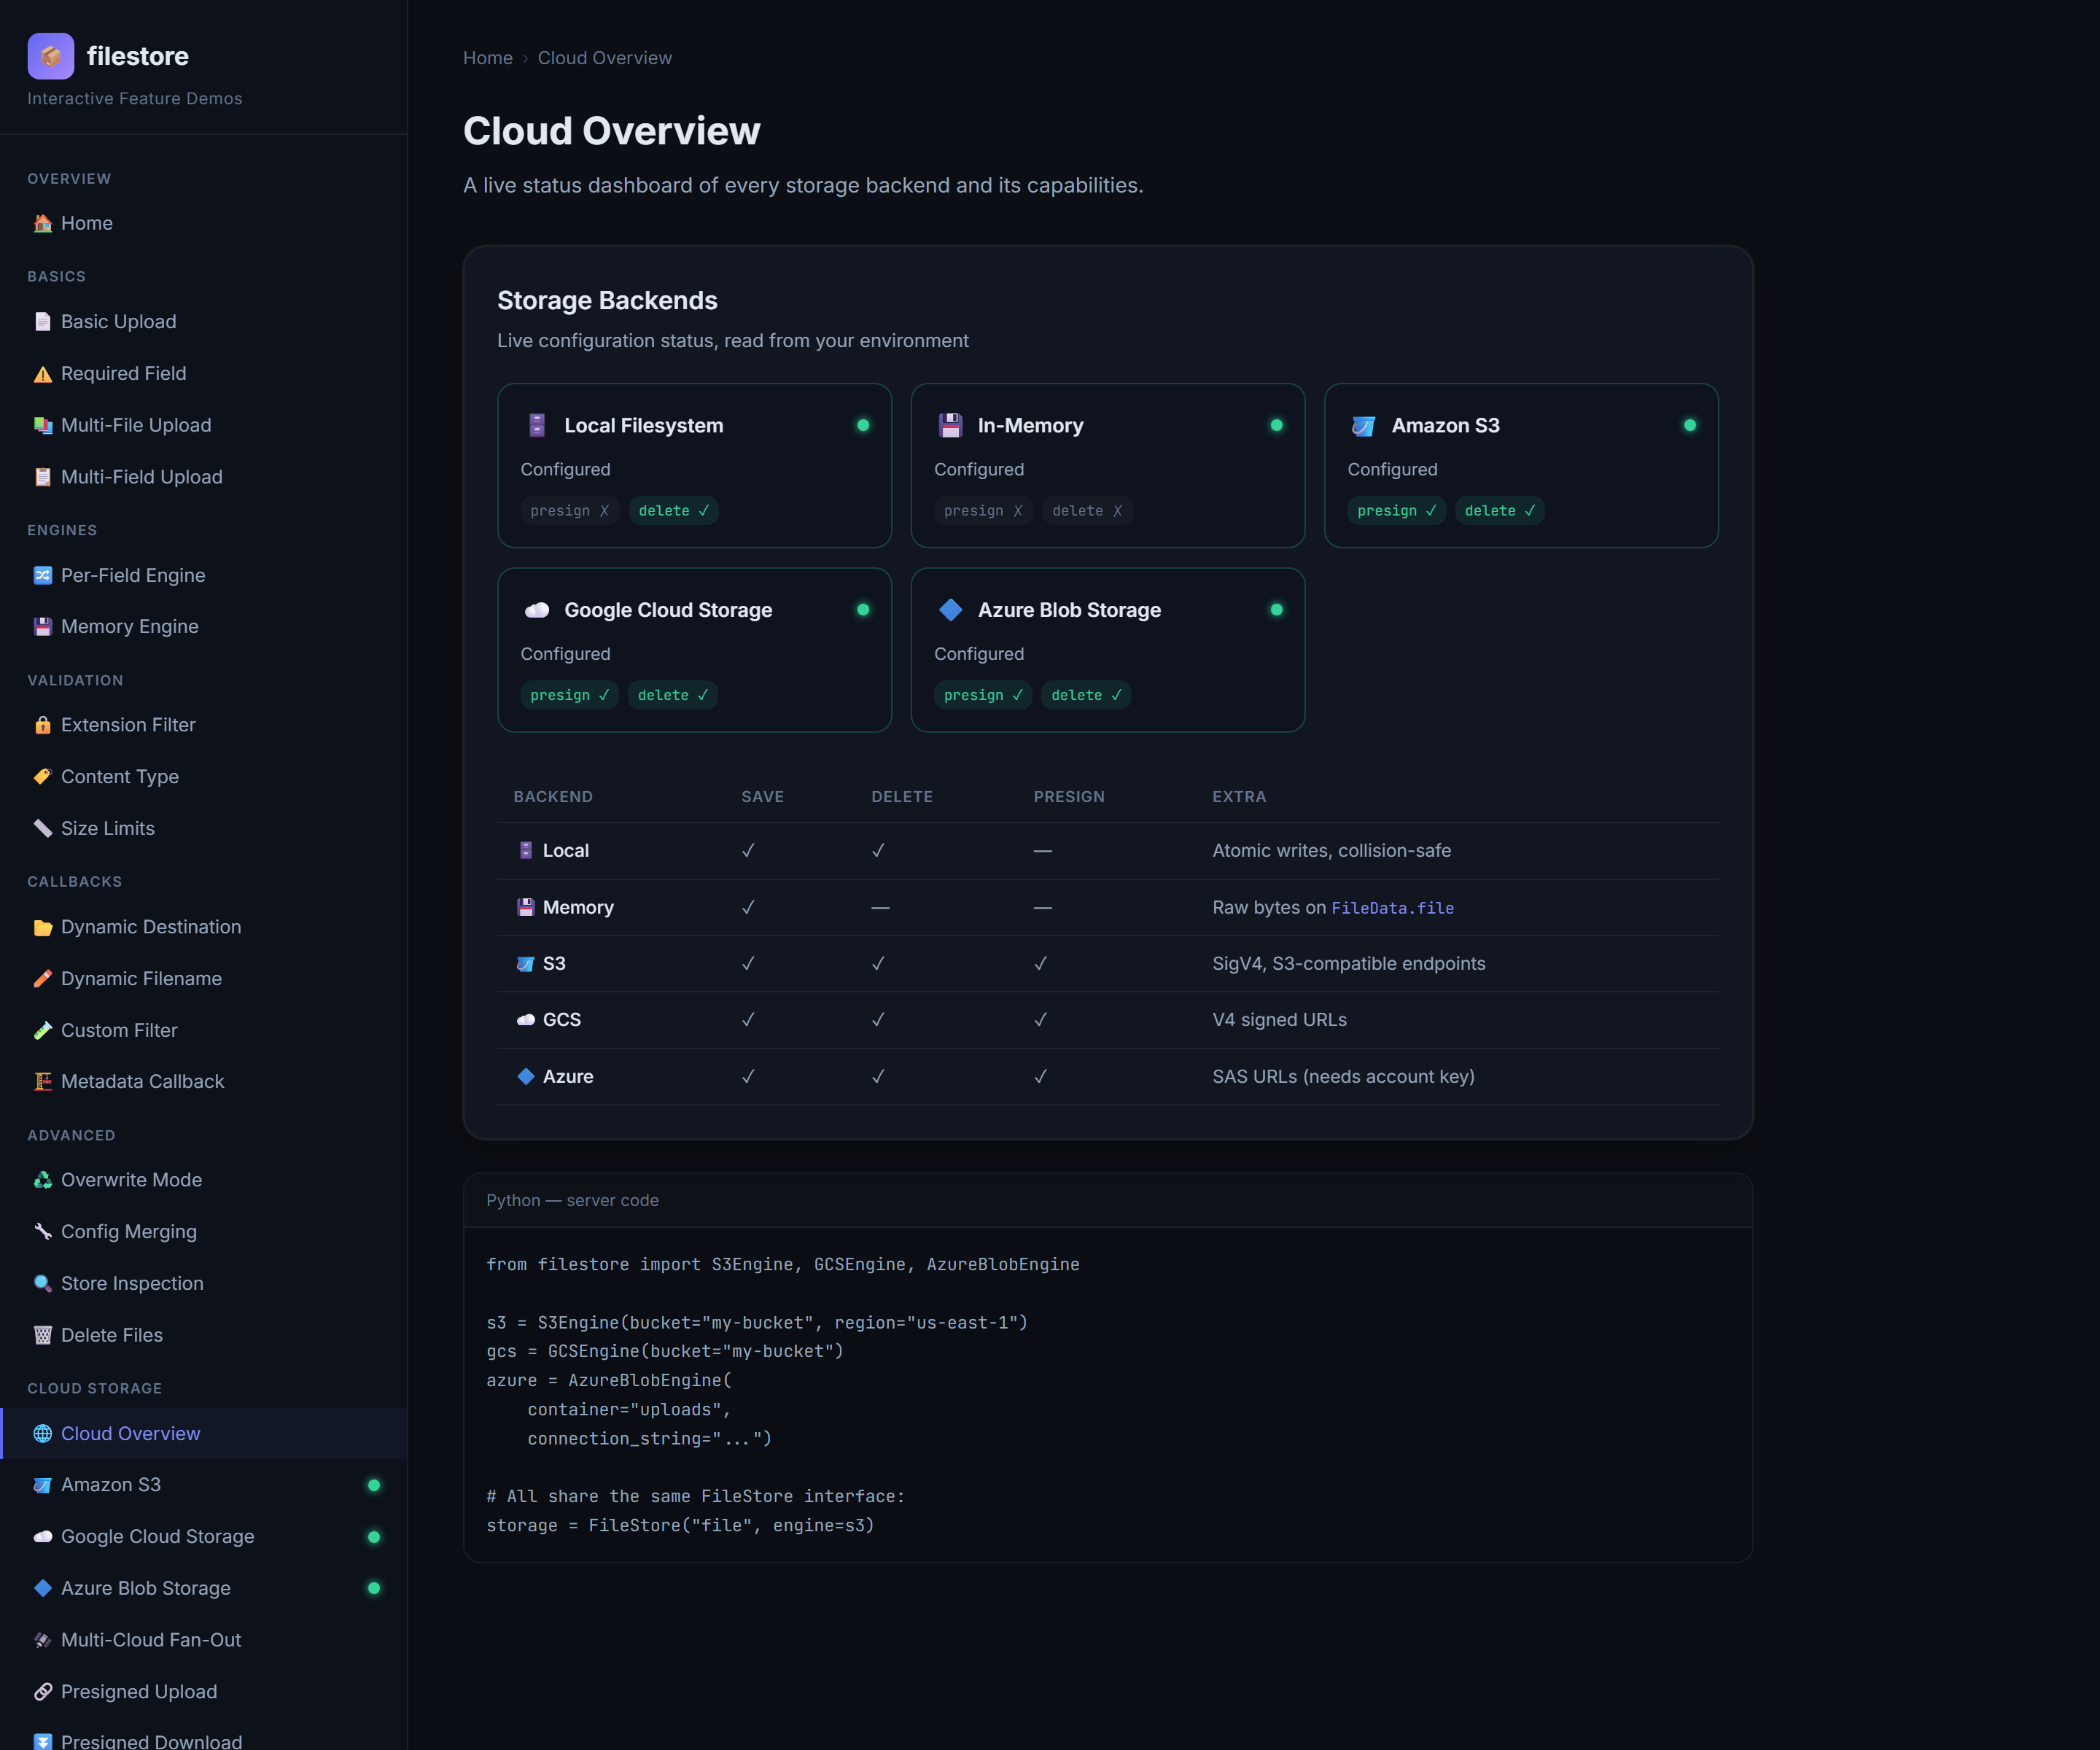Click Amazon S3 card green status dot
The width and height of the screenshot is (2100, 1750).
click(1689, 425)
